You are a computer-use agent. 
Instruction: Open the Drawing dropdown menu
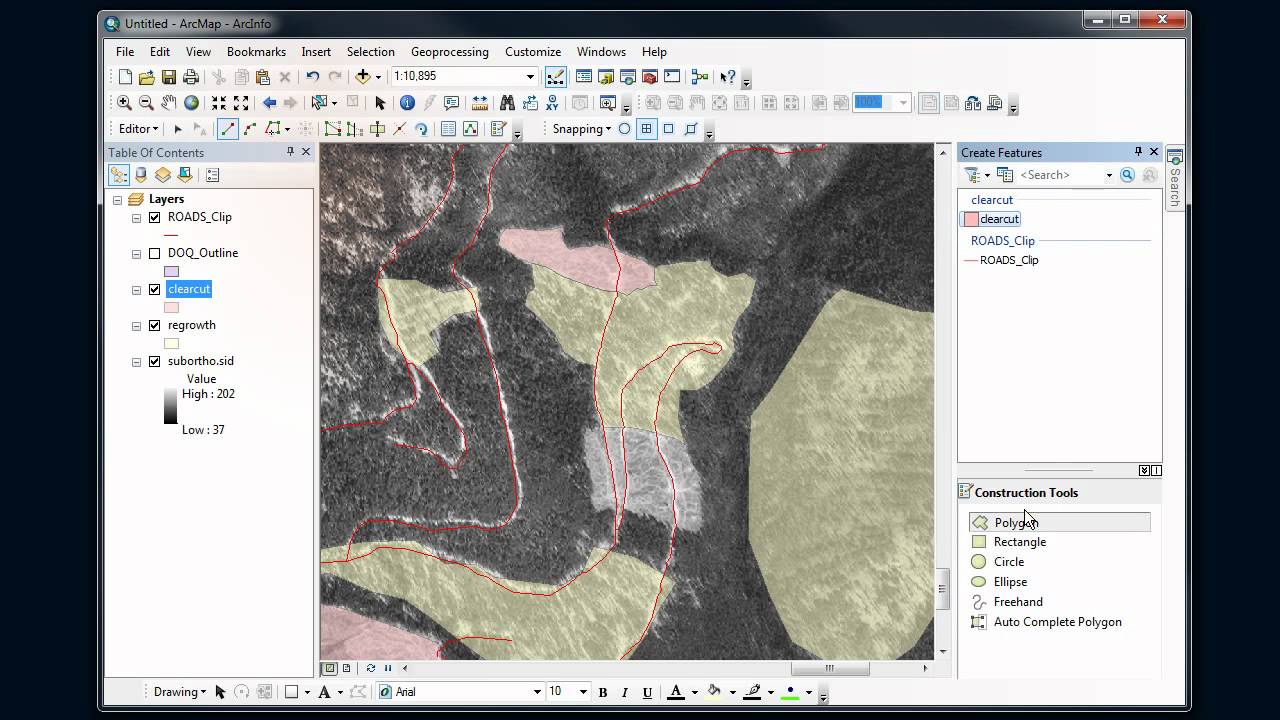(180, 692)
